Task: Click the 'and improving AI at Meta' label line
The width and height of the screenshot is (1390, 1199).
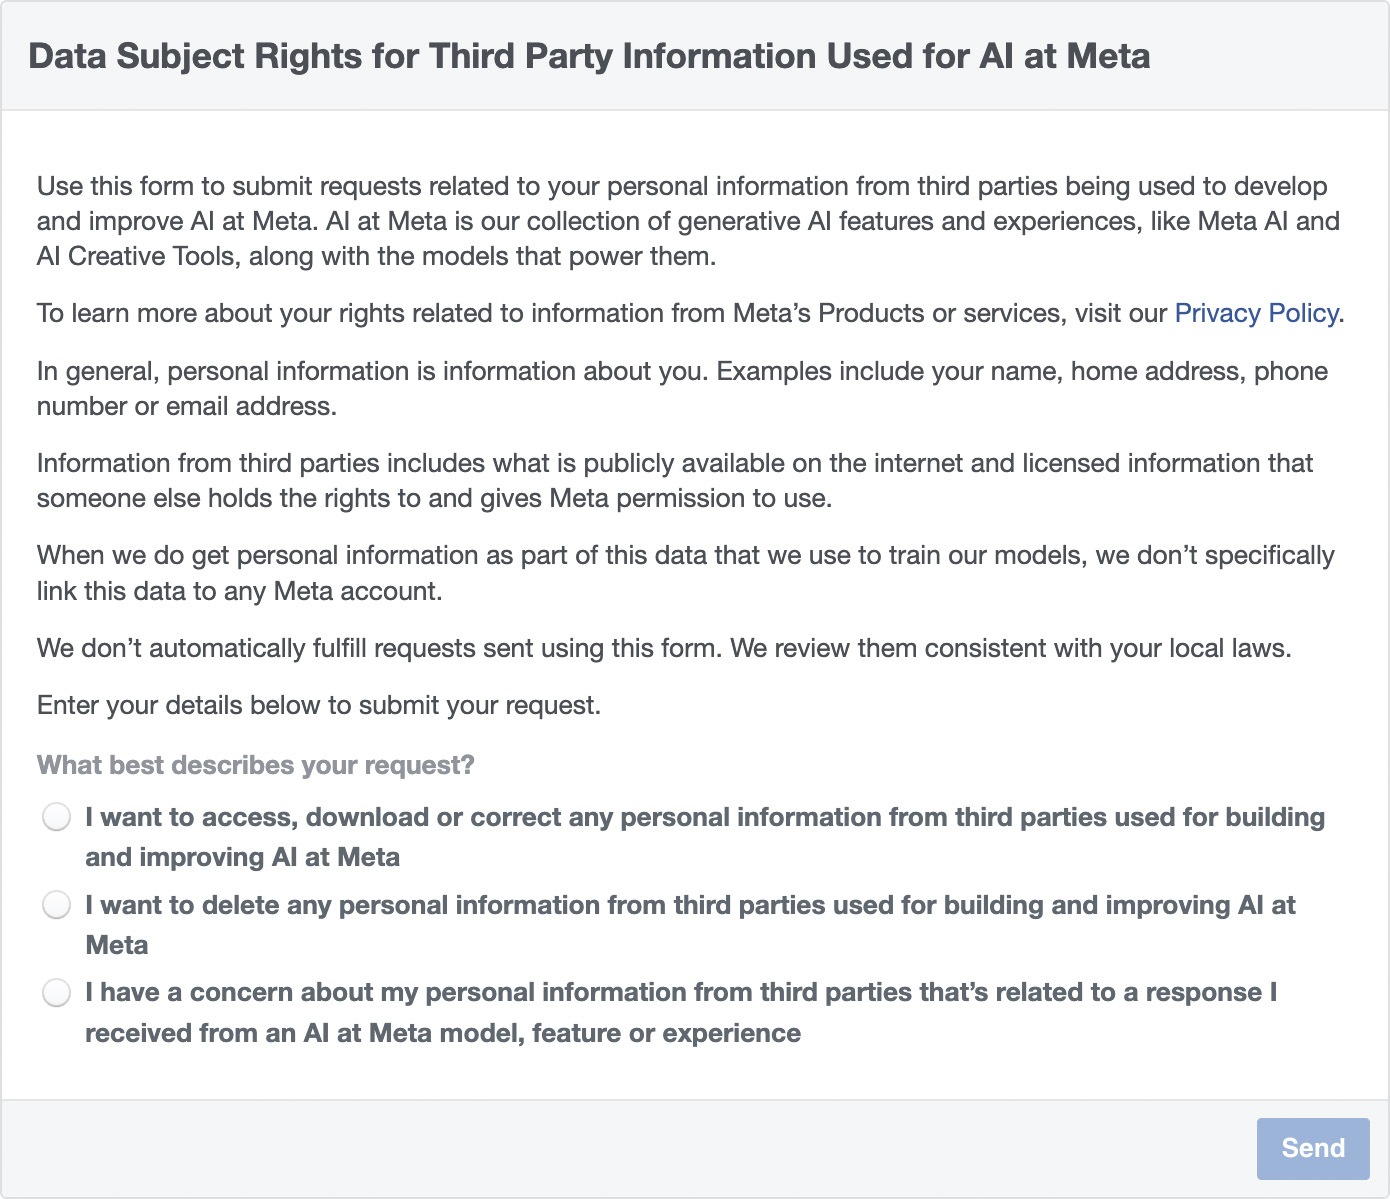Action: [243, 857]
